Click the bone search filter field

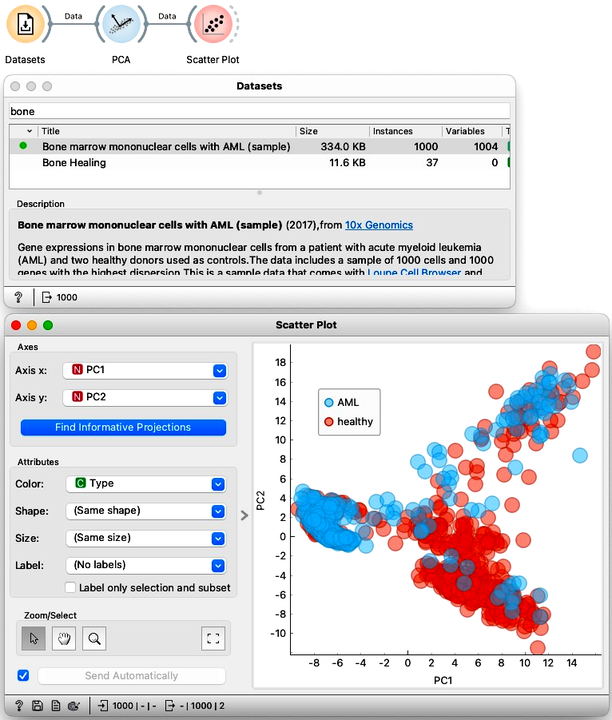click(259, 112)
